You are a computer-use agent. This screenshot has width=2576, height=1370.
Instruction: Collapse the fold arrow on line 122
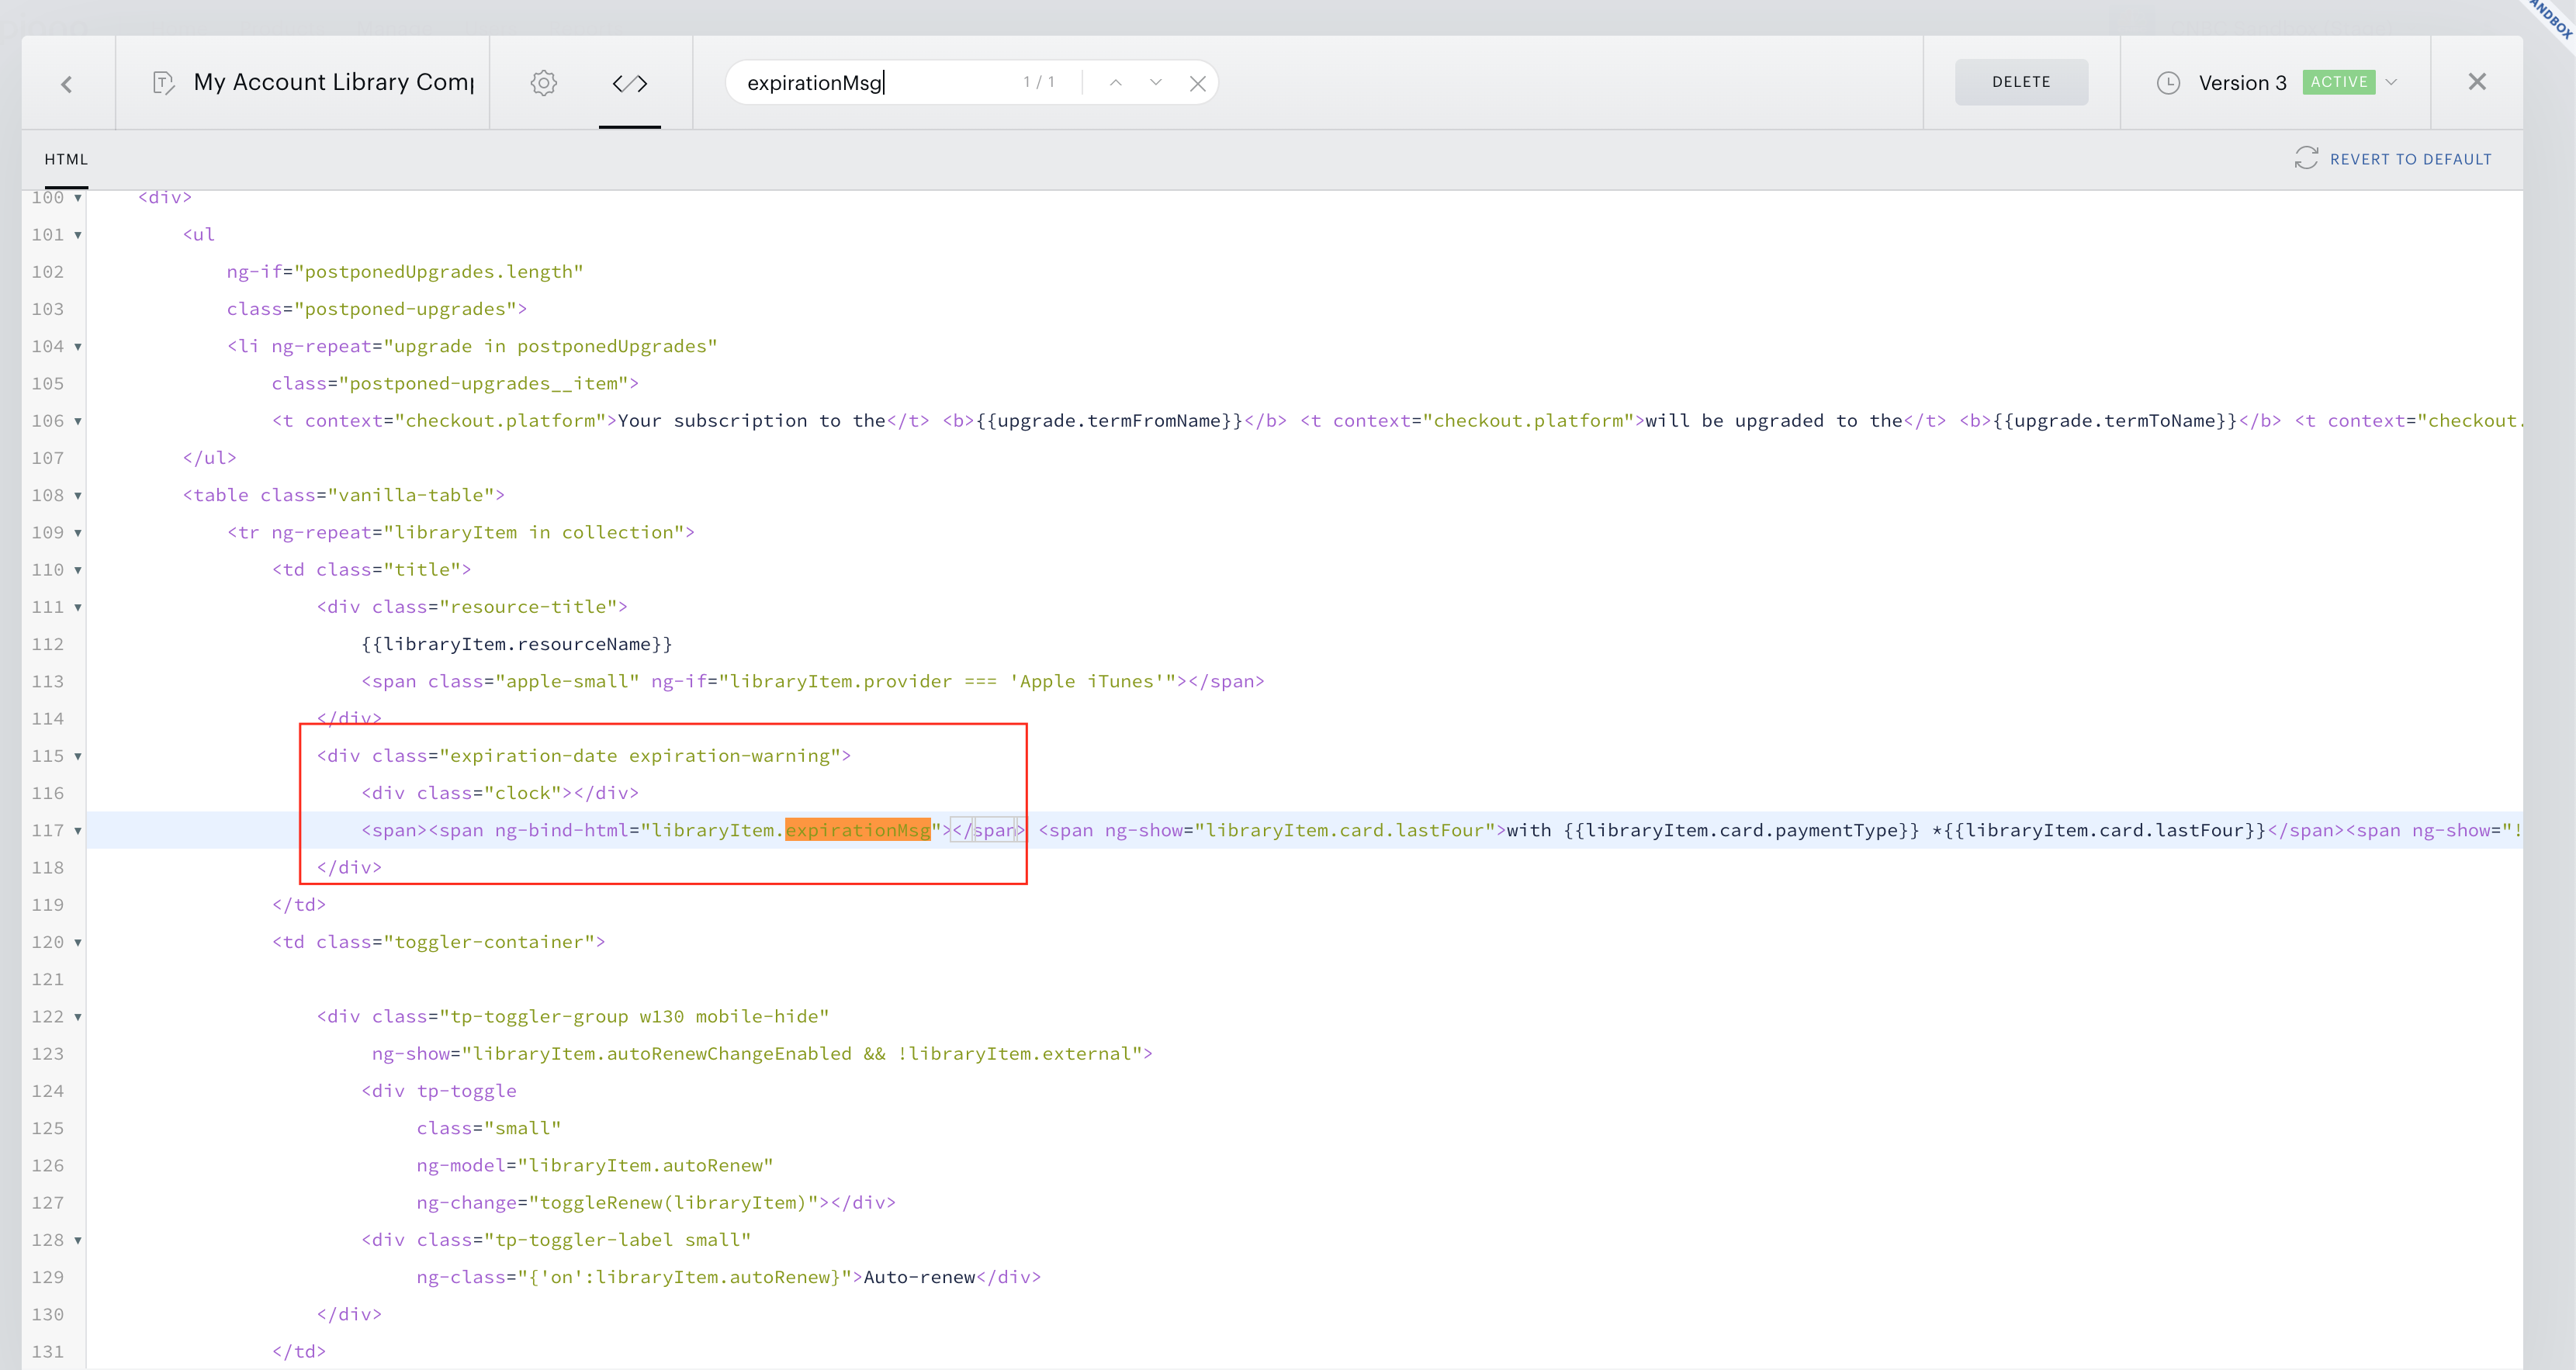(78, 1018)
